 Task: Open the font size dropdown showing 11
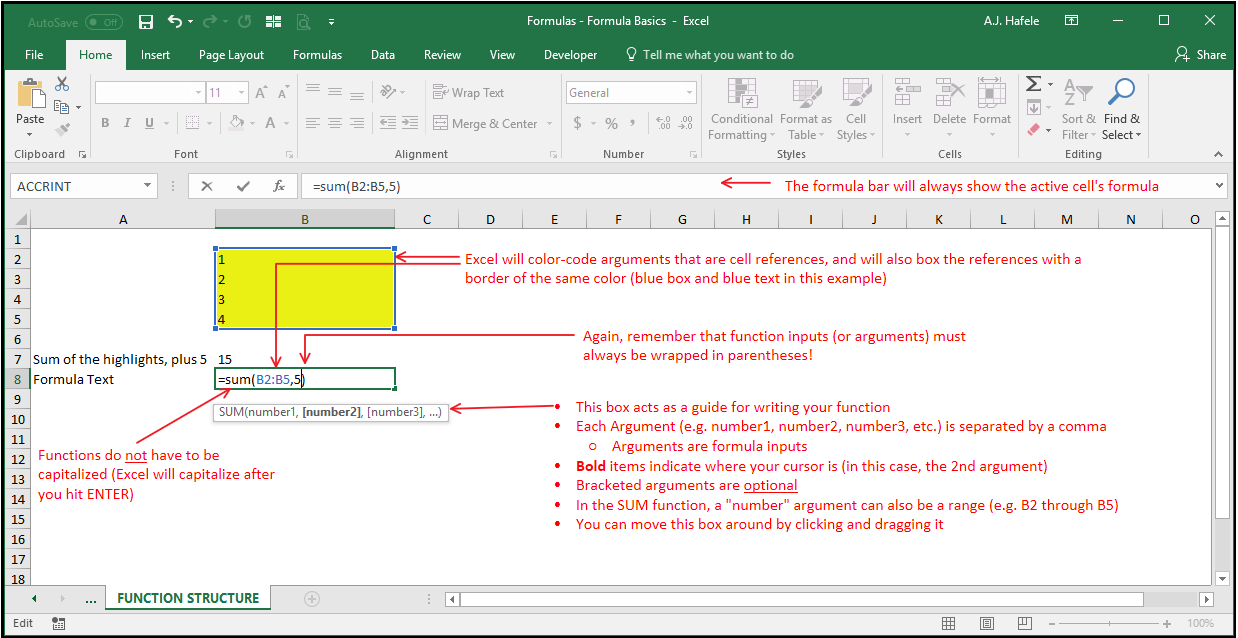click(x=241, y=93)
